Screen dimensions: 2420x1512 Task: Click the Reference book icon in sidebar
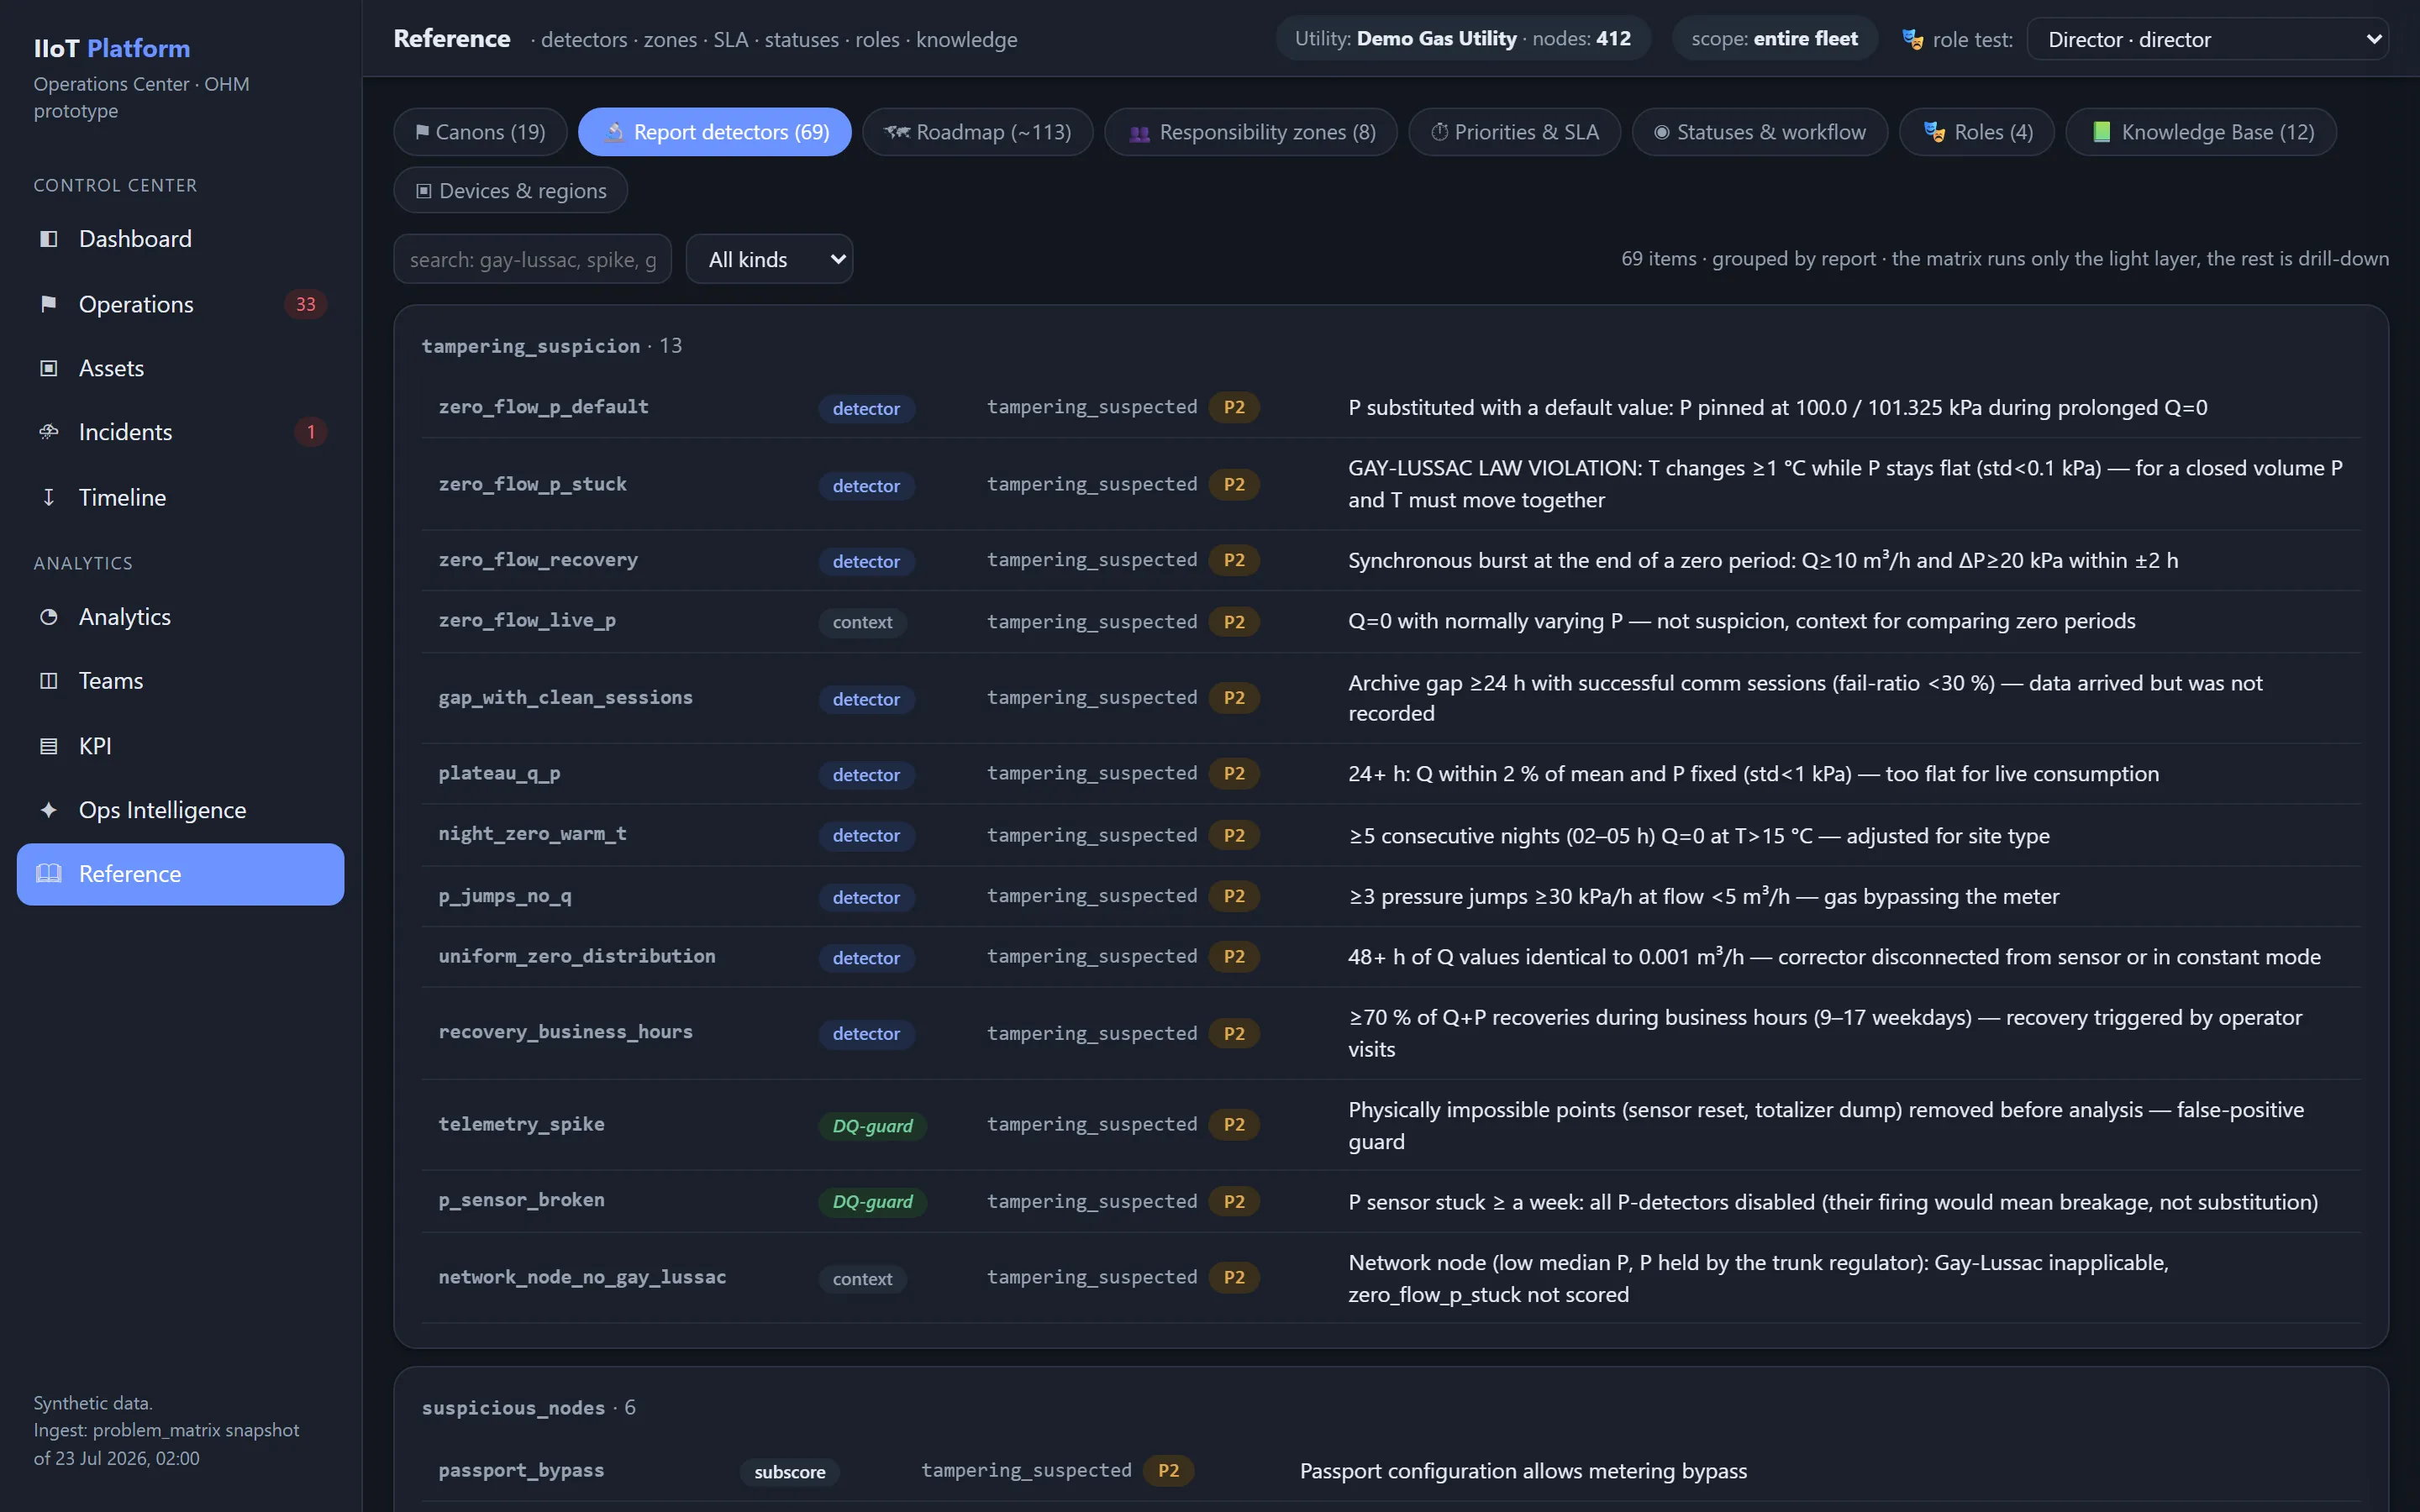48,874
